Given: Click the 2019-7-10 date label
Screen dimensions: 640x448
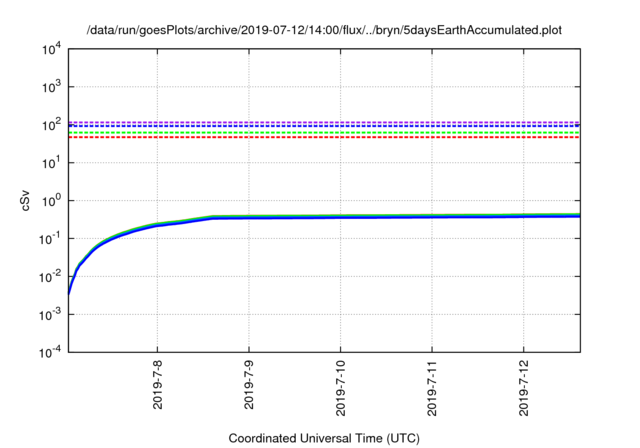Looking at the screenshot, I should (x=340, y=388).
